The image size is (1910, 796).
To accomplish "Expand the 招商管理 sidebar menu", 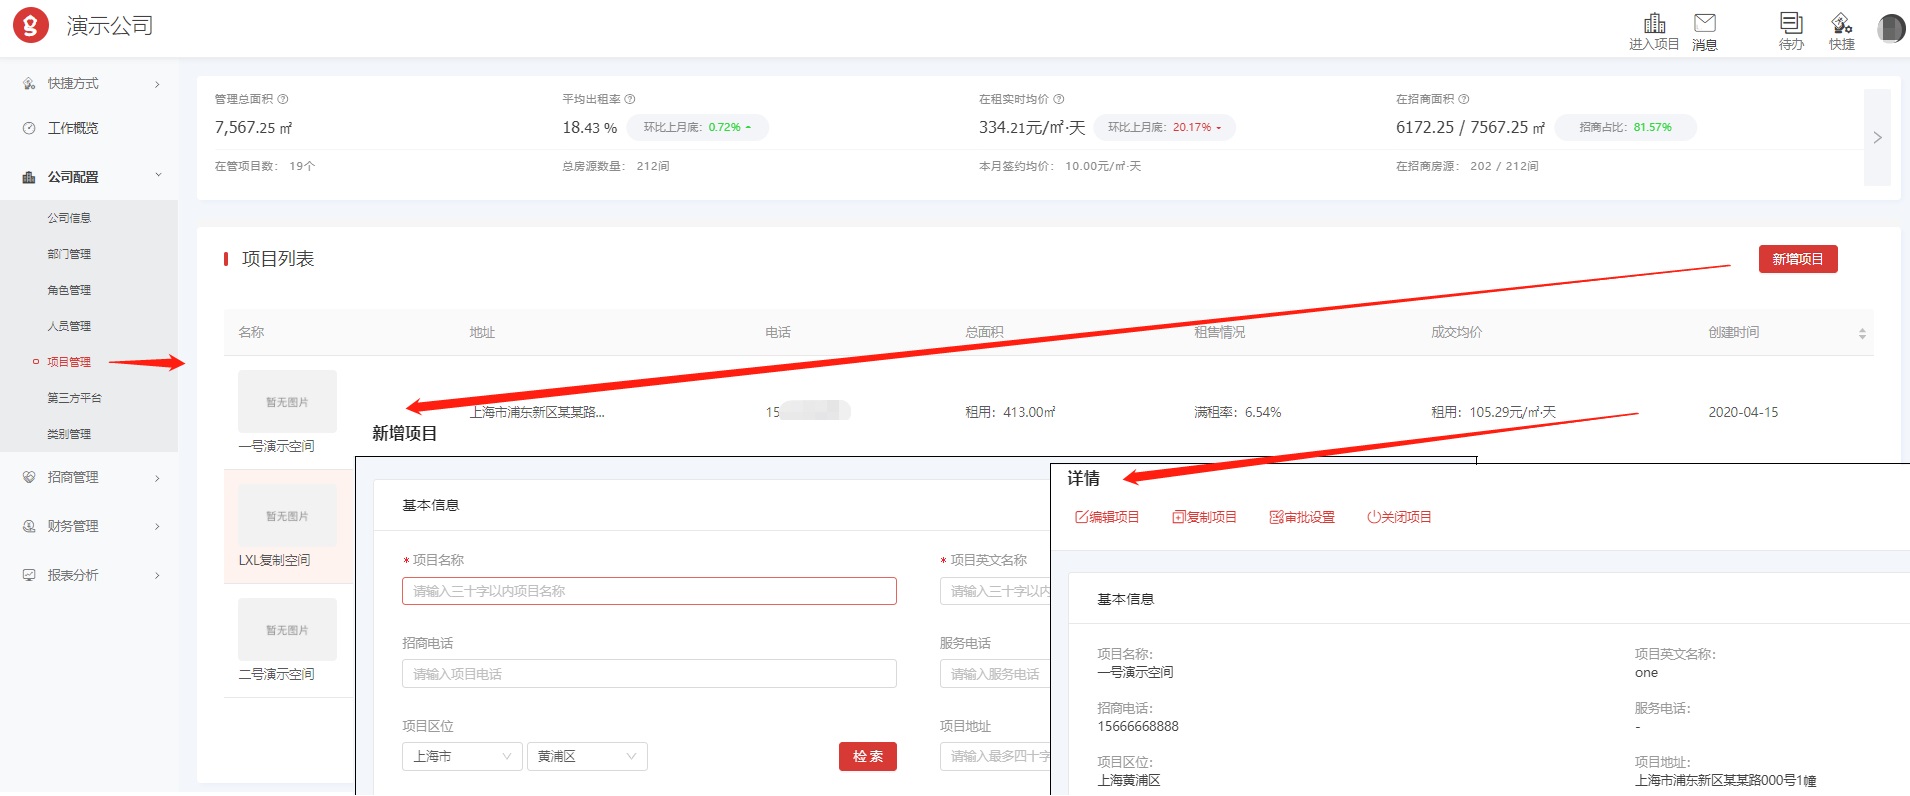I will click(x=90, y=478).
